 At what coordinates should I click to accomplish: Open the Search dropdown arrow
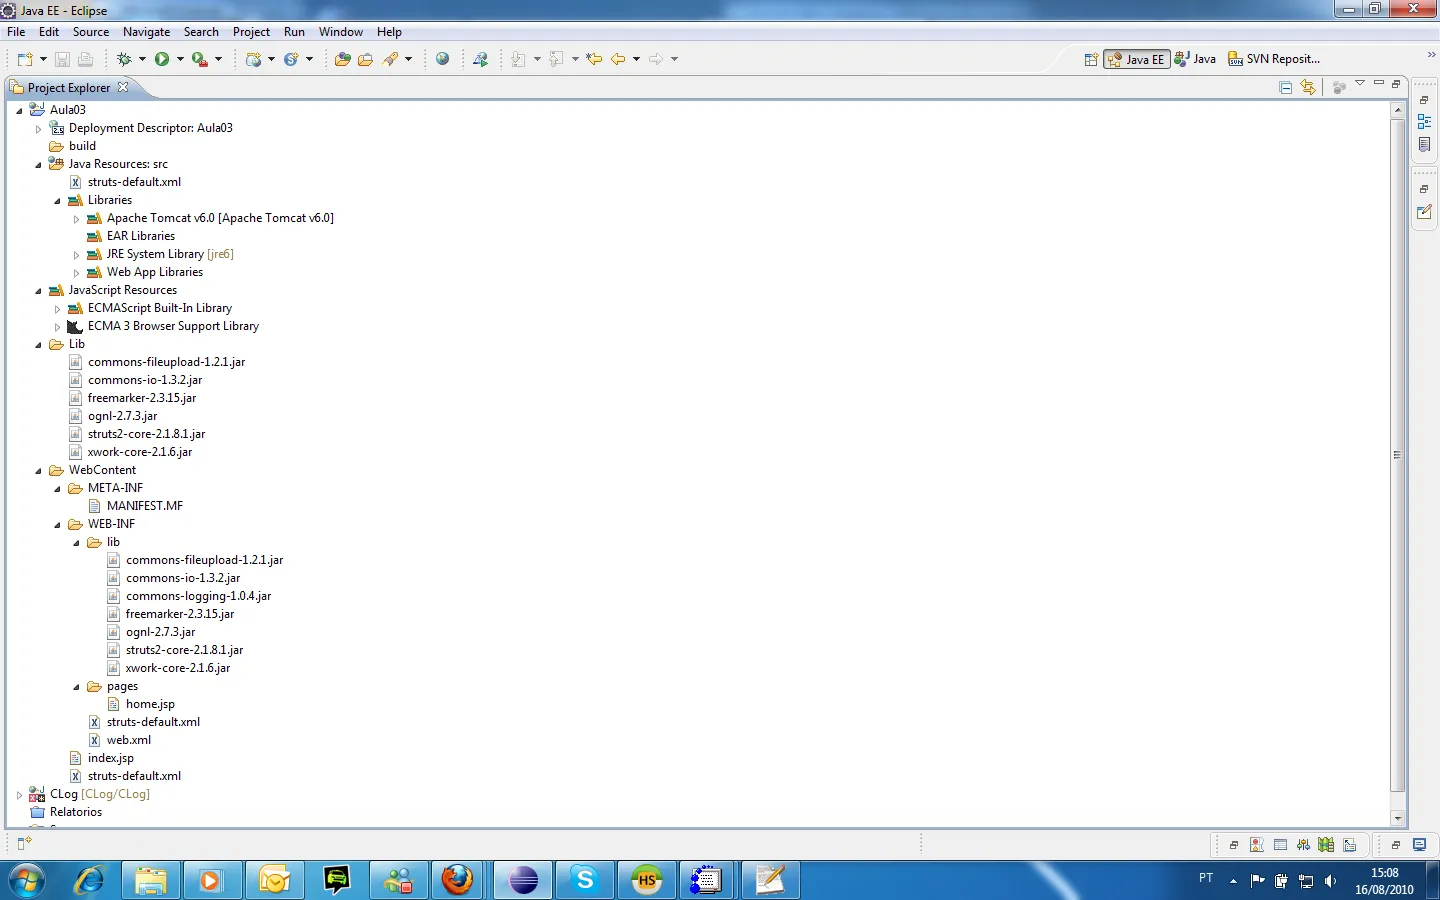tap(409, 59)
